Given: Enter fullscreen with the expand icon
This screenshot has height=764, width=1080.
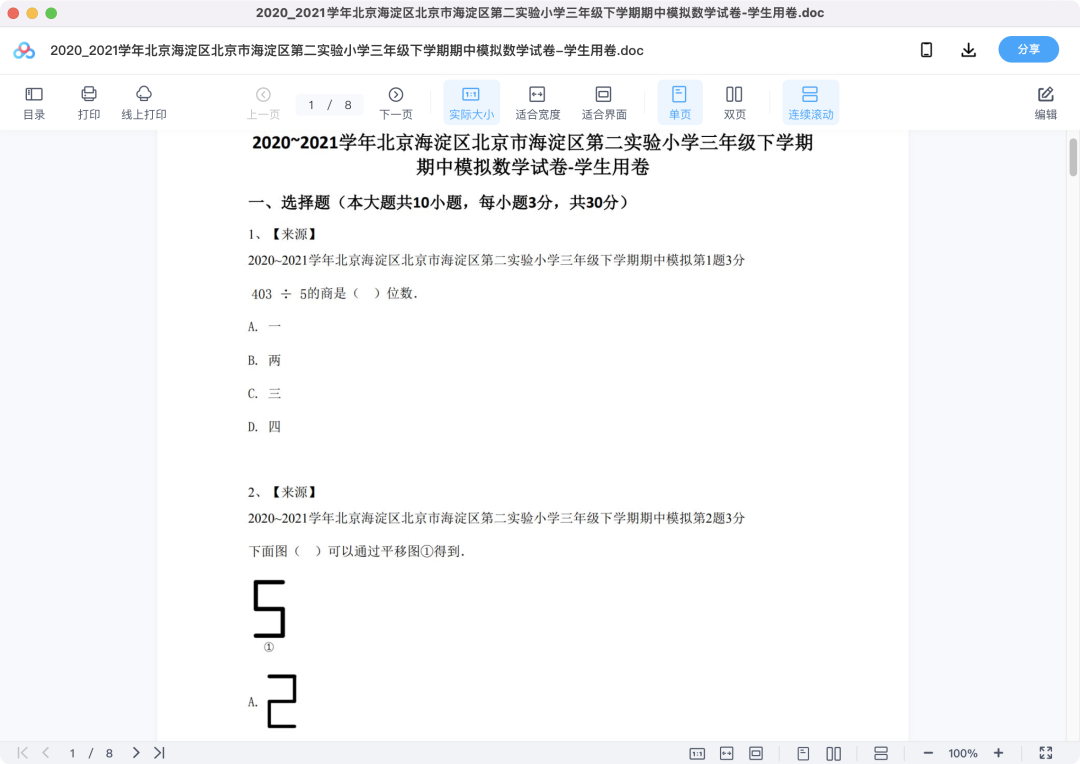Looking at the screenshot, I should coord(1046,753).
